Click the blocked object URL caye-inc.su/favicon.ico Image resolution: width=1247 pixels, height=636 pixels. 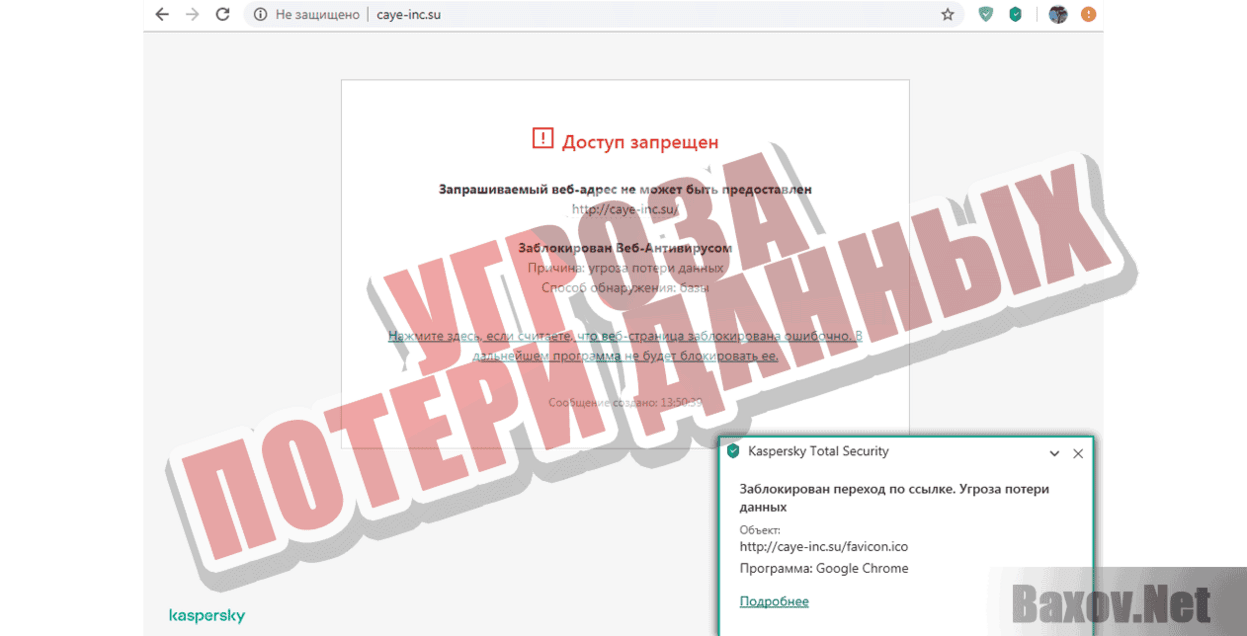tap(823, 547)
